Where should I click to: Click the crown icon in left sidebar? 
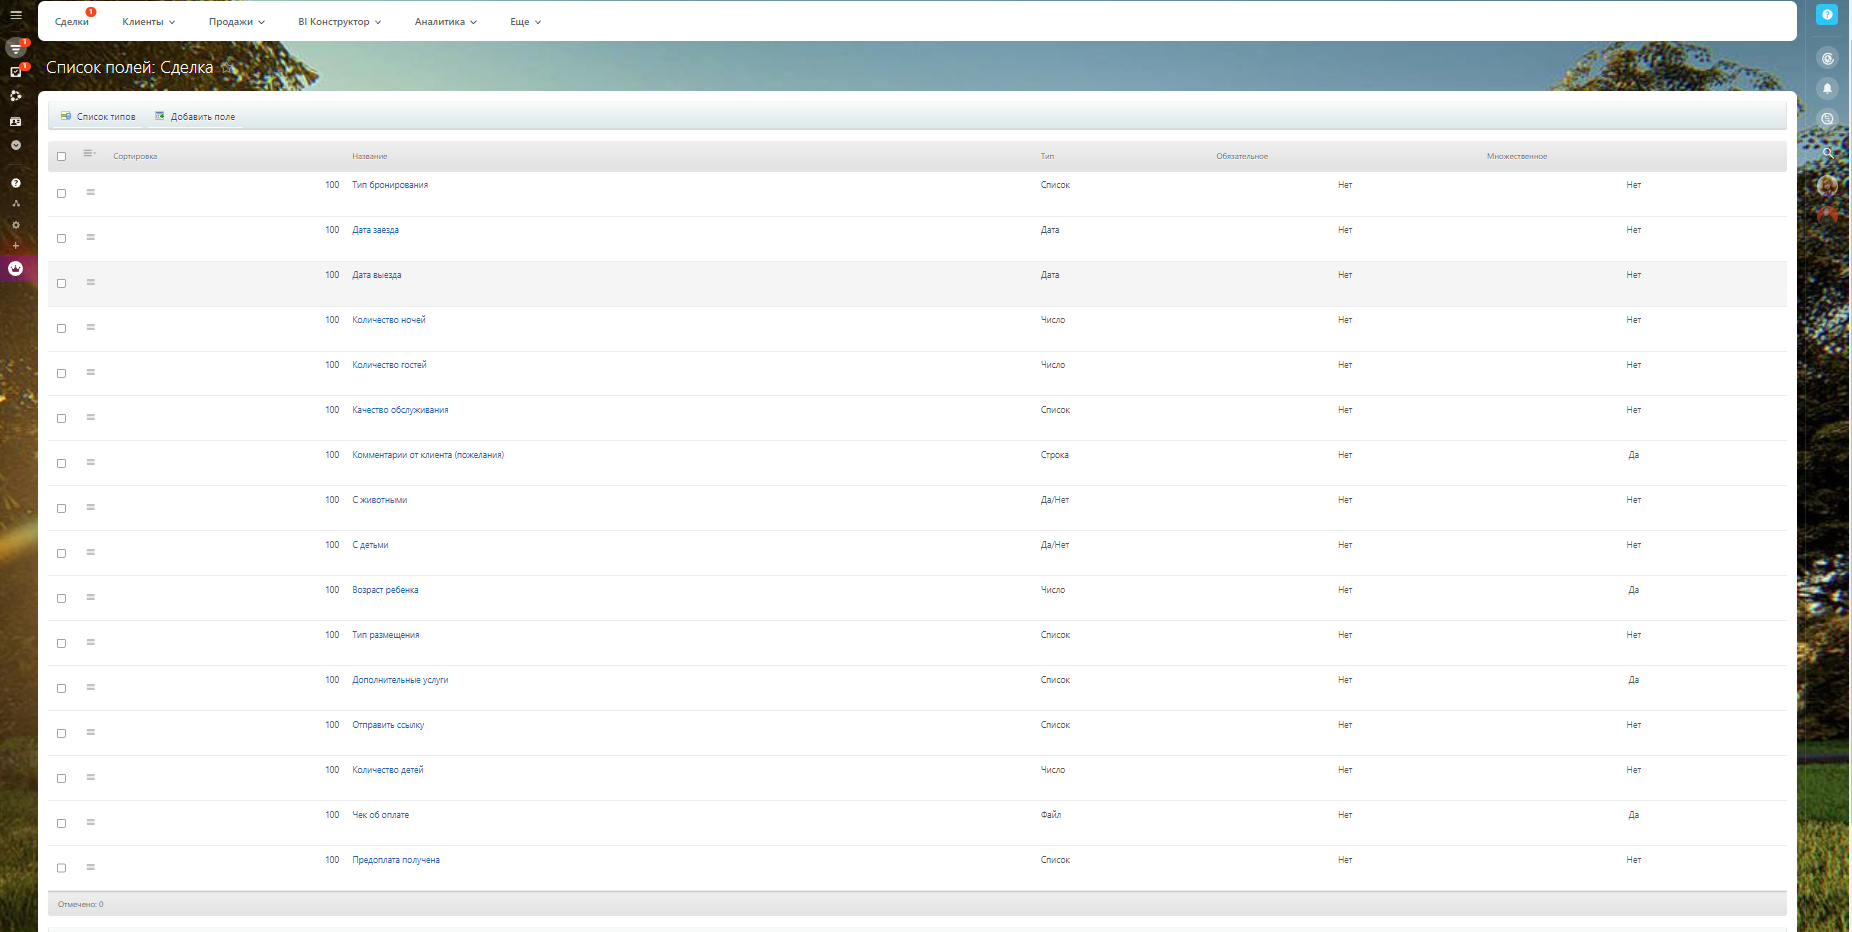[16, 268]
